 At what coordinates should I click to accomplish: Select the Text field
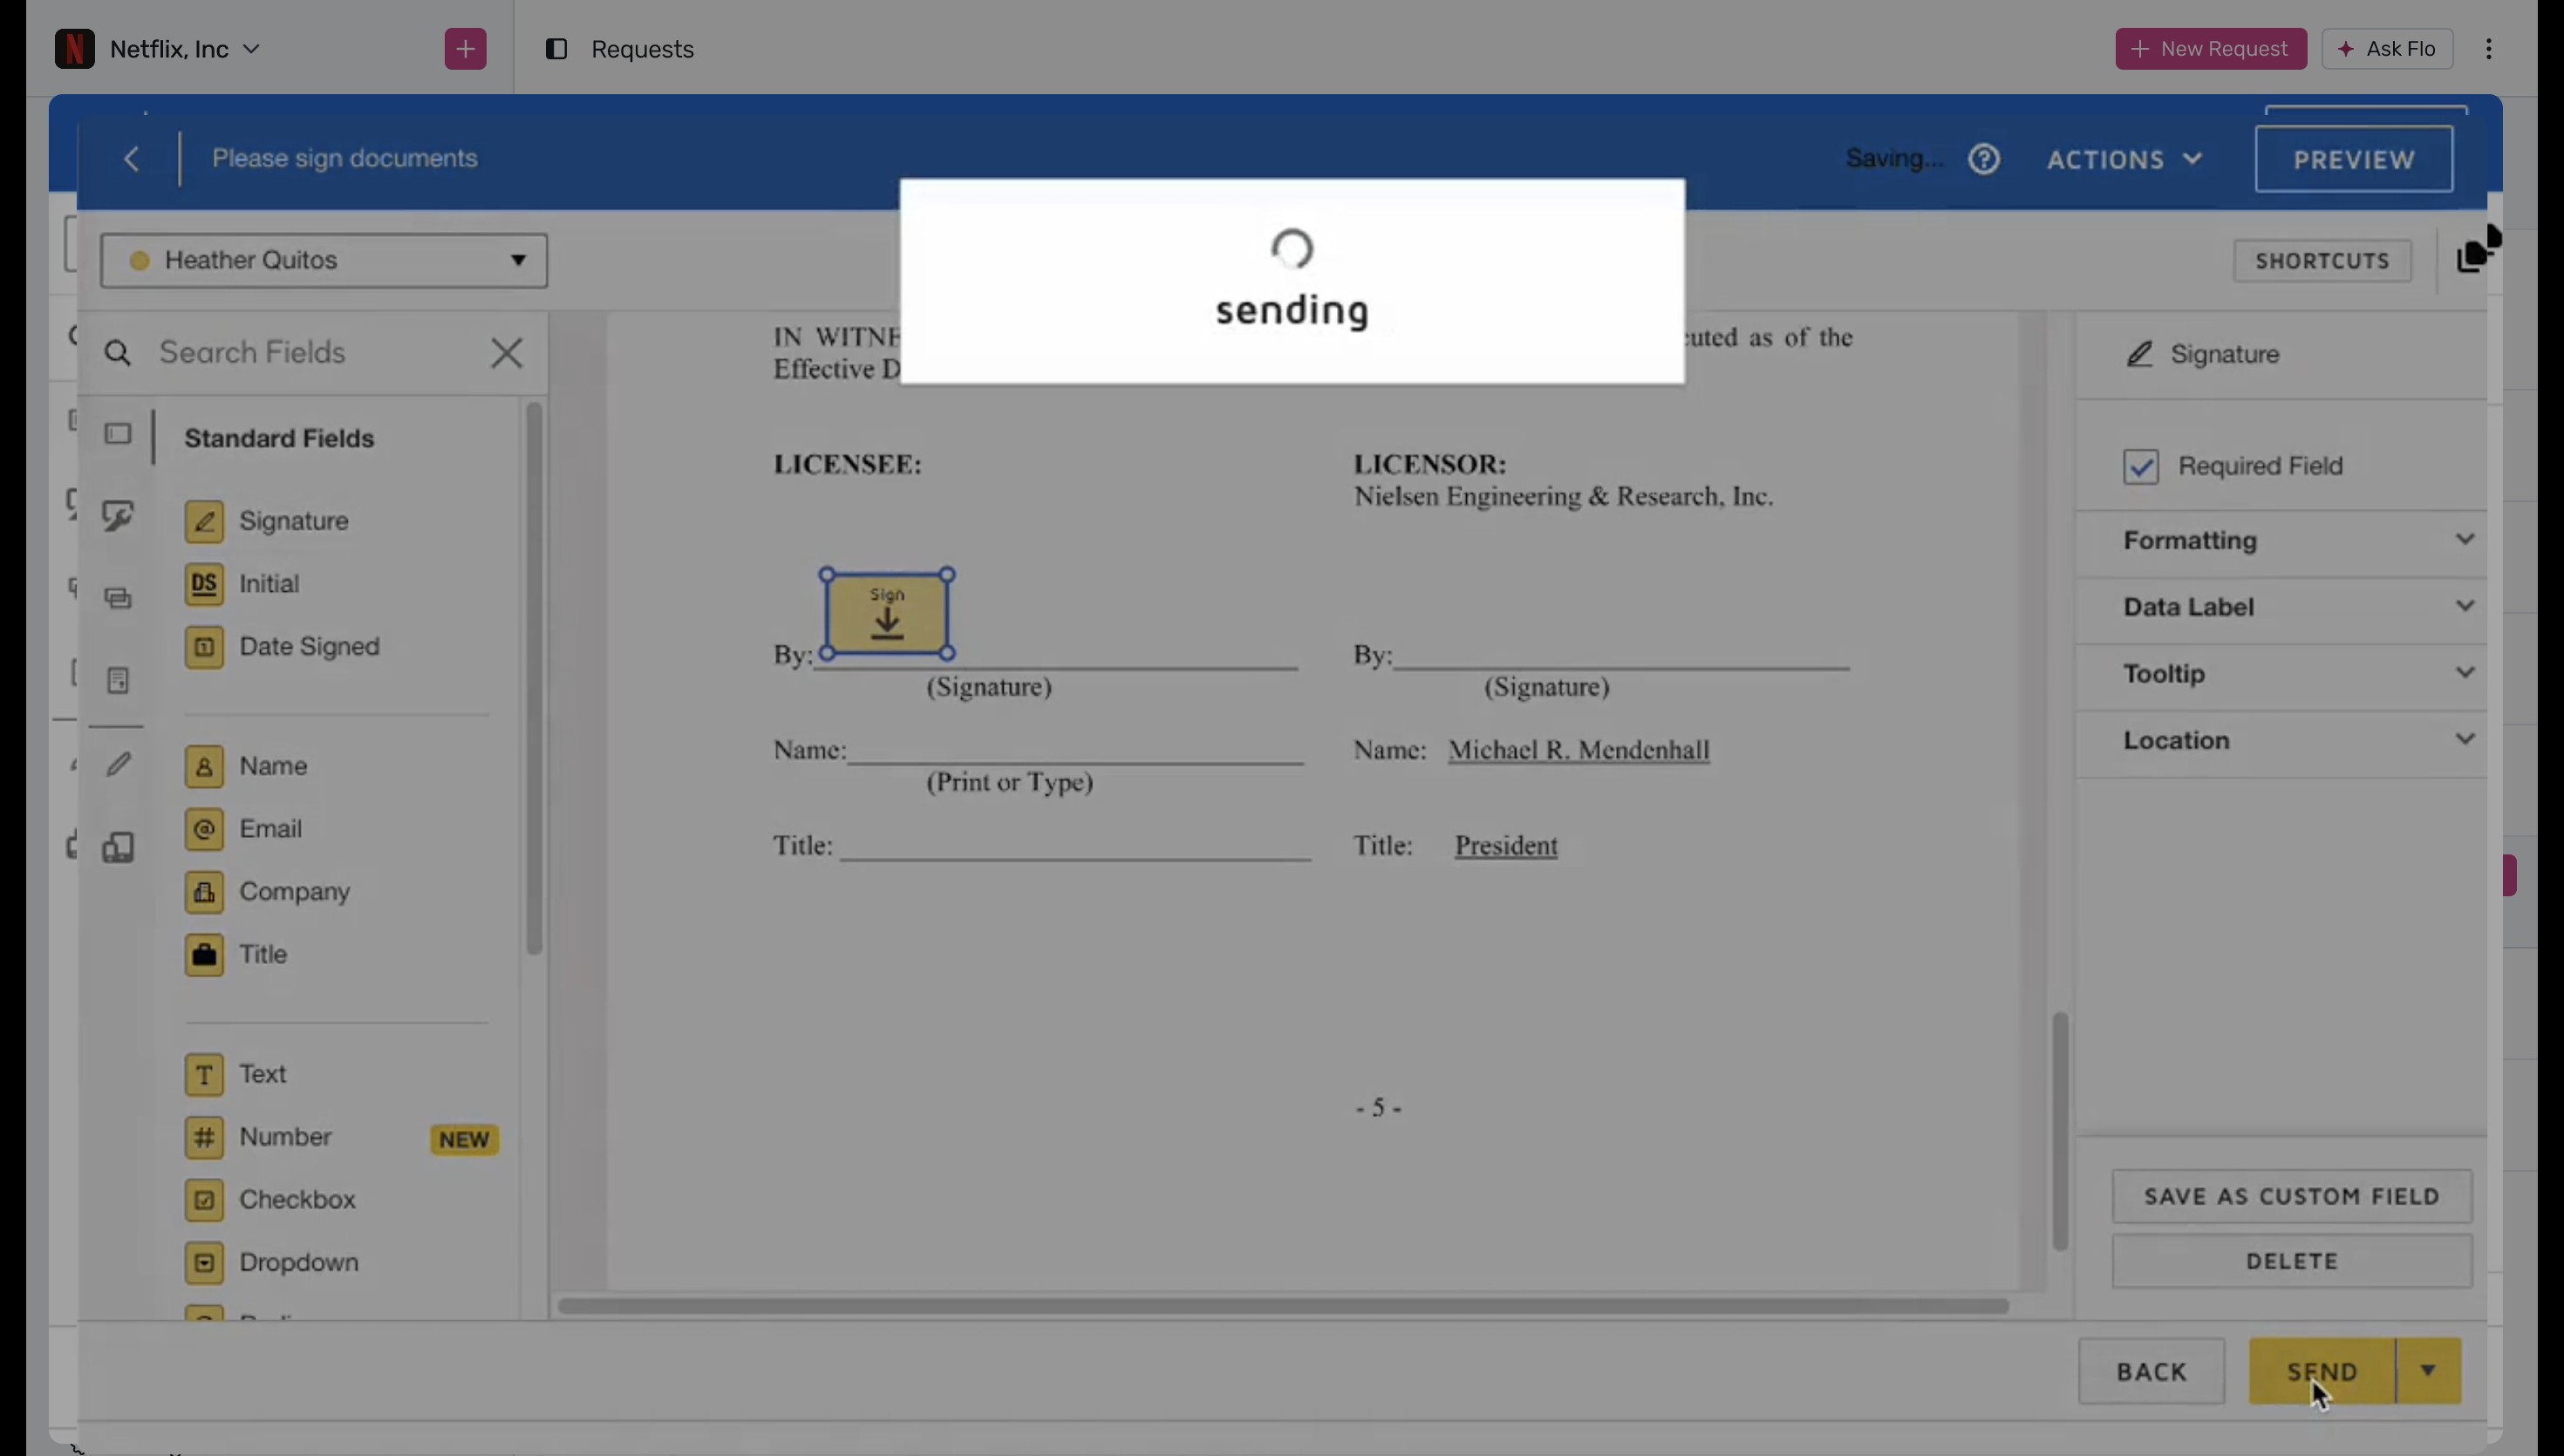pos(236,1074)
